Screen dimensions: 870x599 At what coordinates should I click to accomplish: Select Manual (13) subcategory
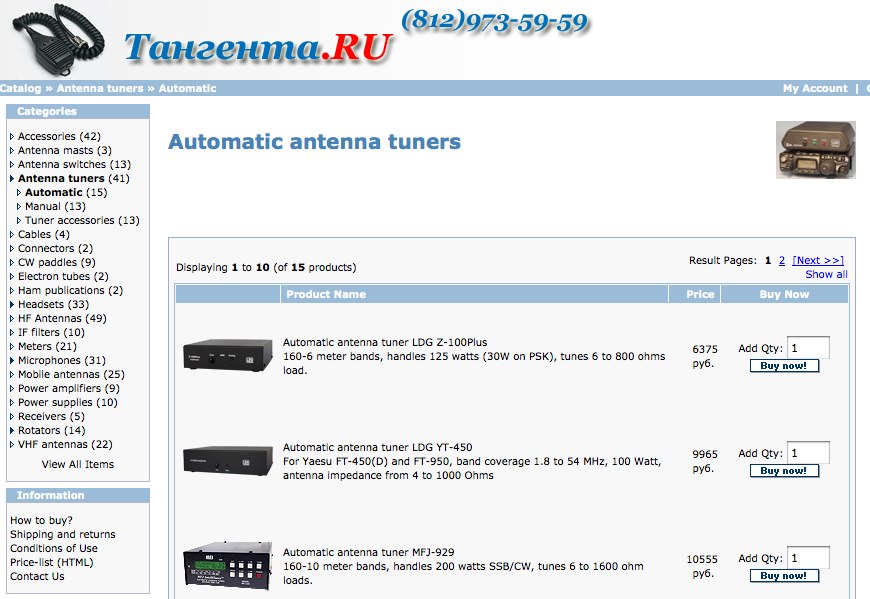[x=55, y=206]
